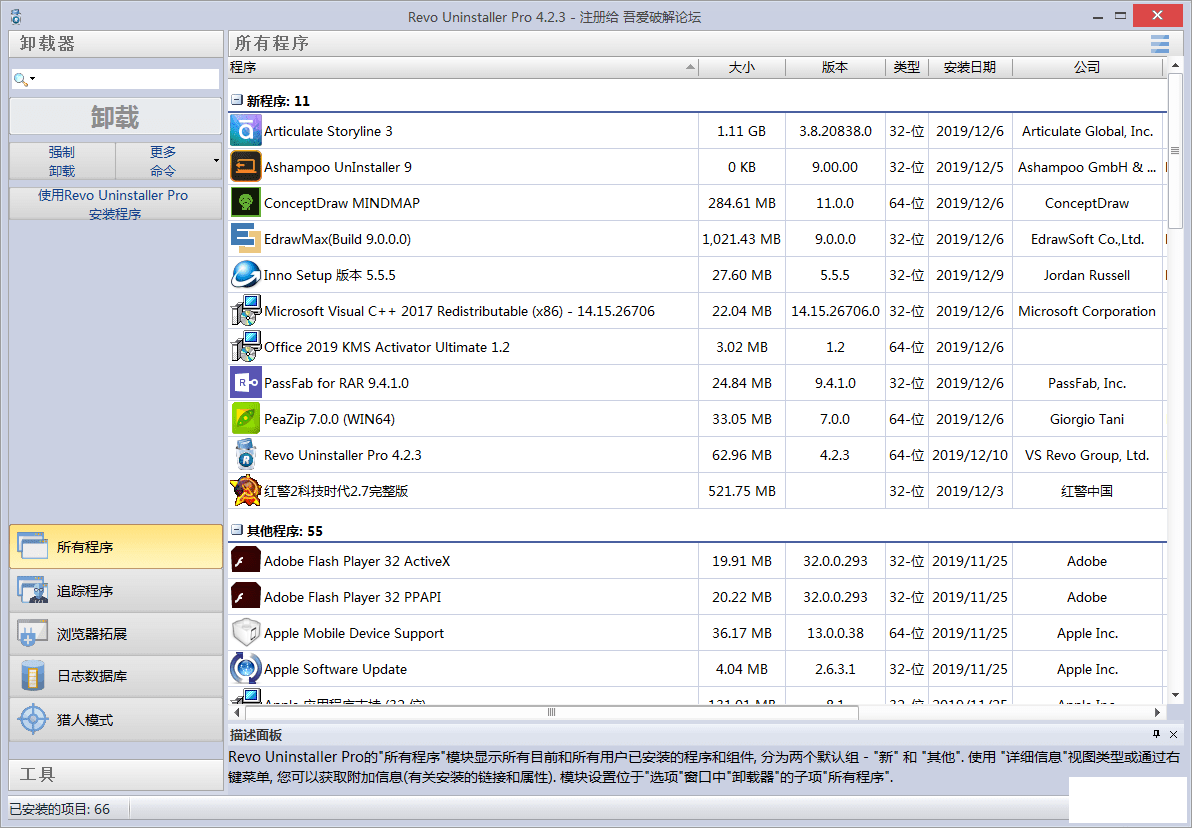Click the Apple Software Update icon

(x=246, y=668)
